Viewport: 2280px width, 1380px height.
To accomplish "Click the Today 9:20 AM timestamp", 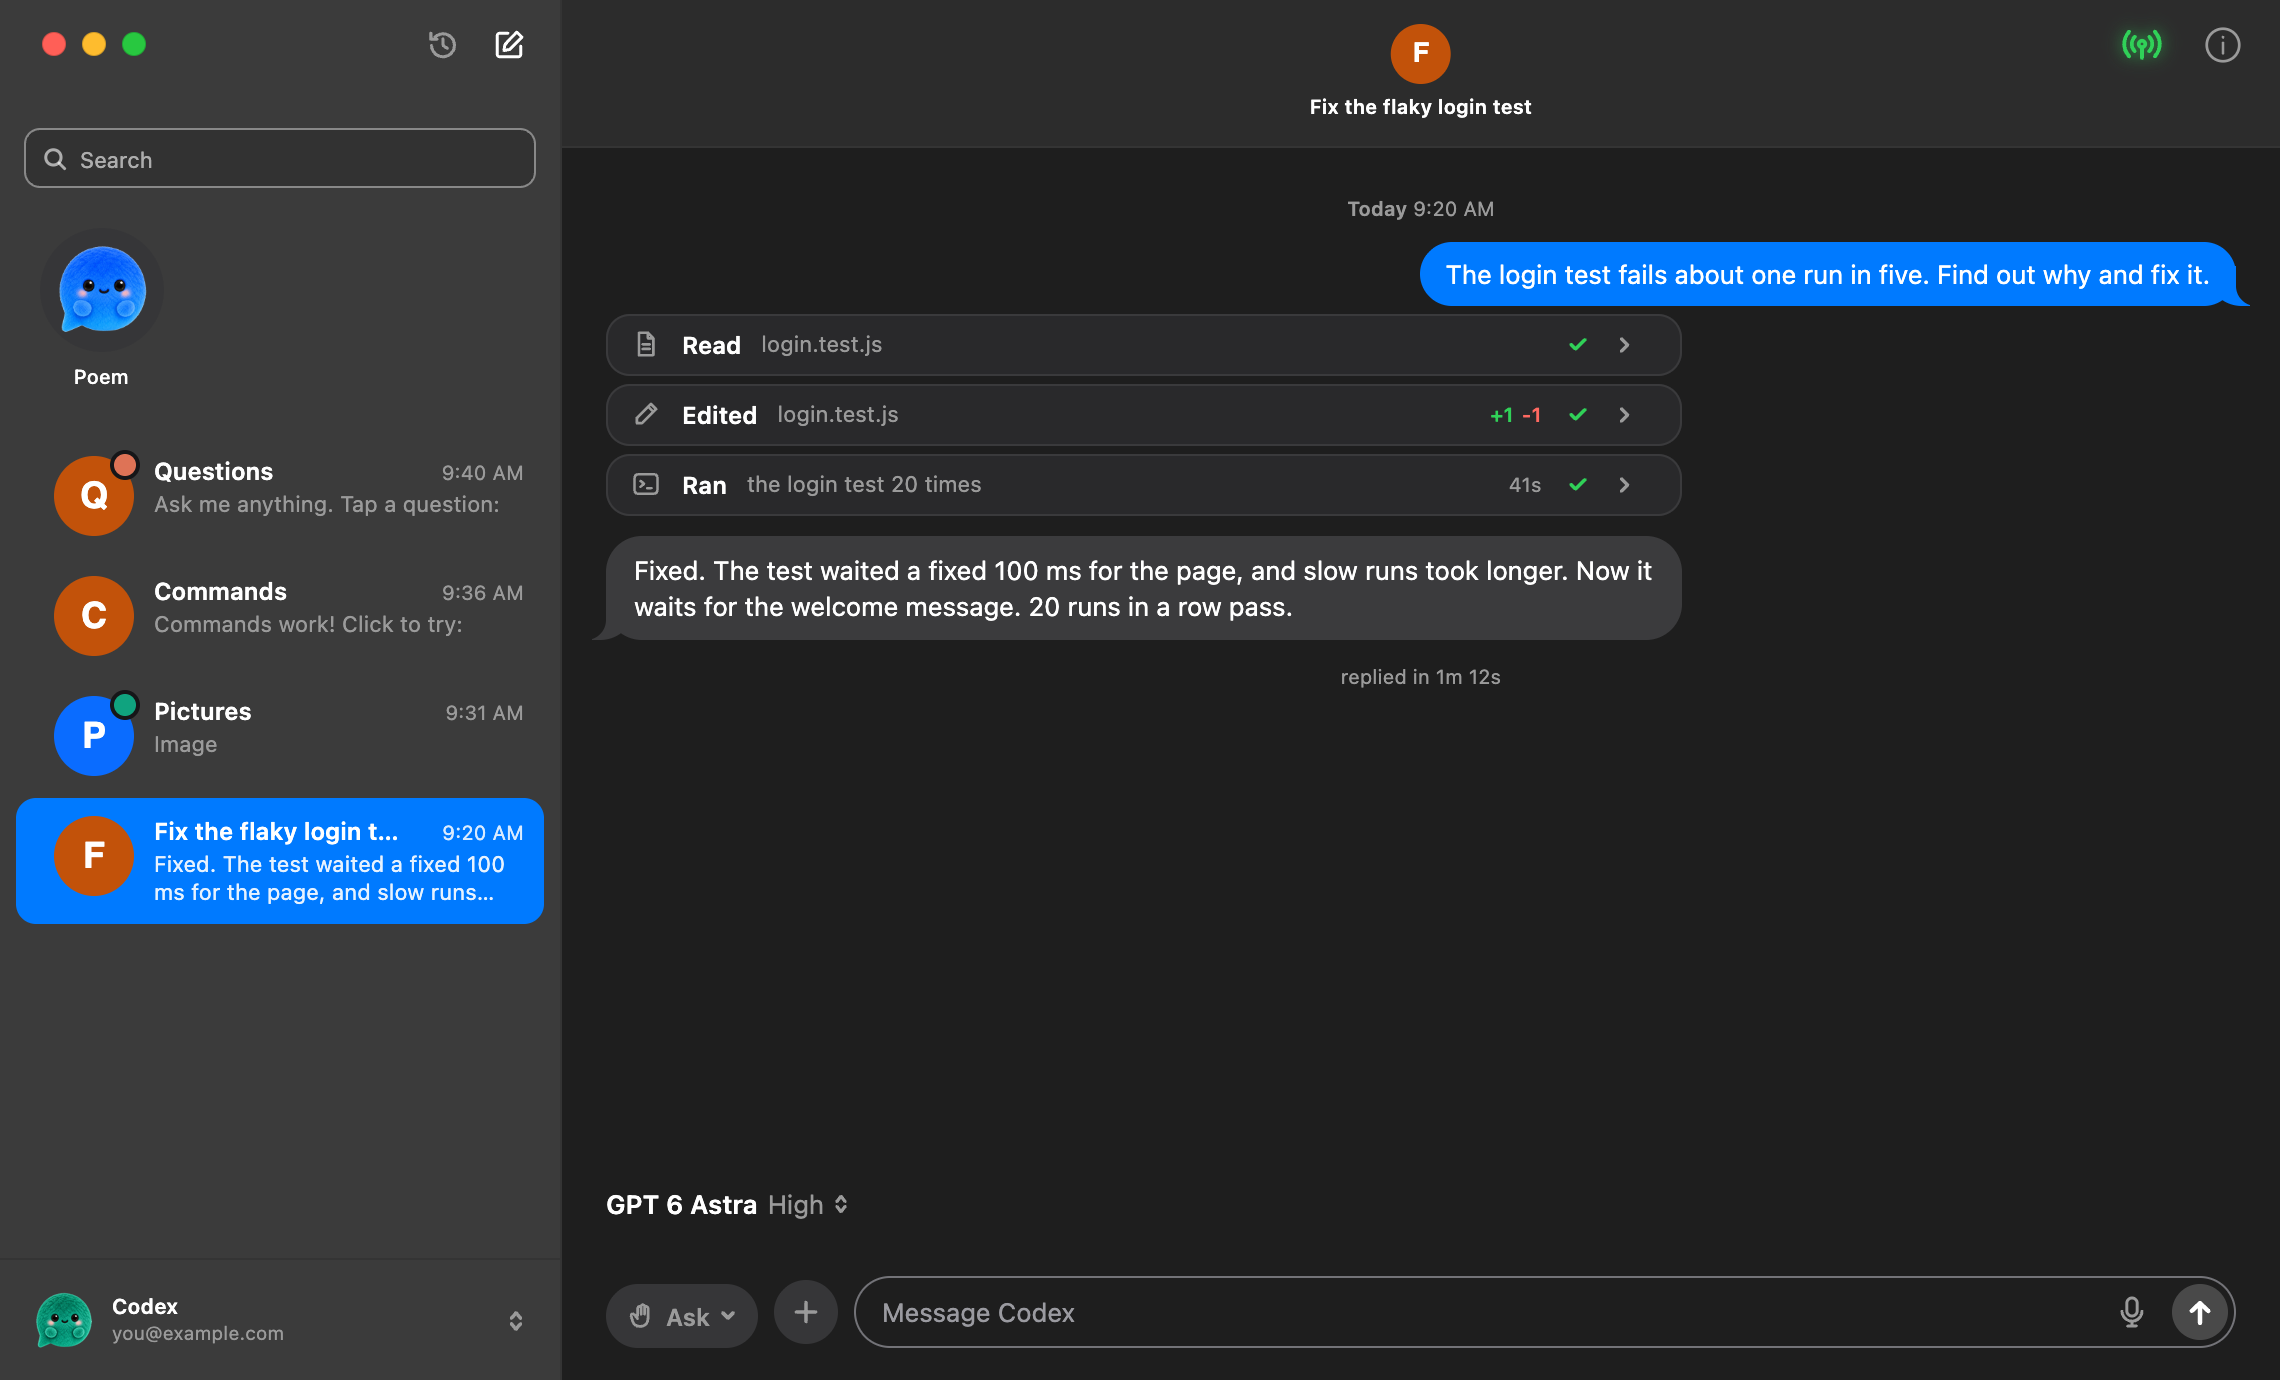I will [x=1420, y=209].
